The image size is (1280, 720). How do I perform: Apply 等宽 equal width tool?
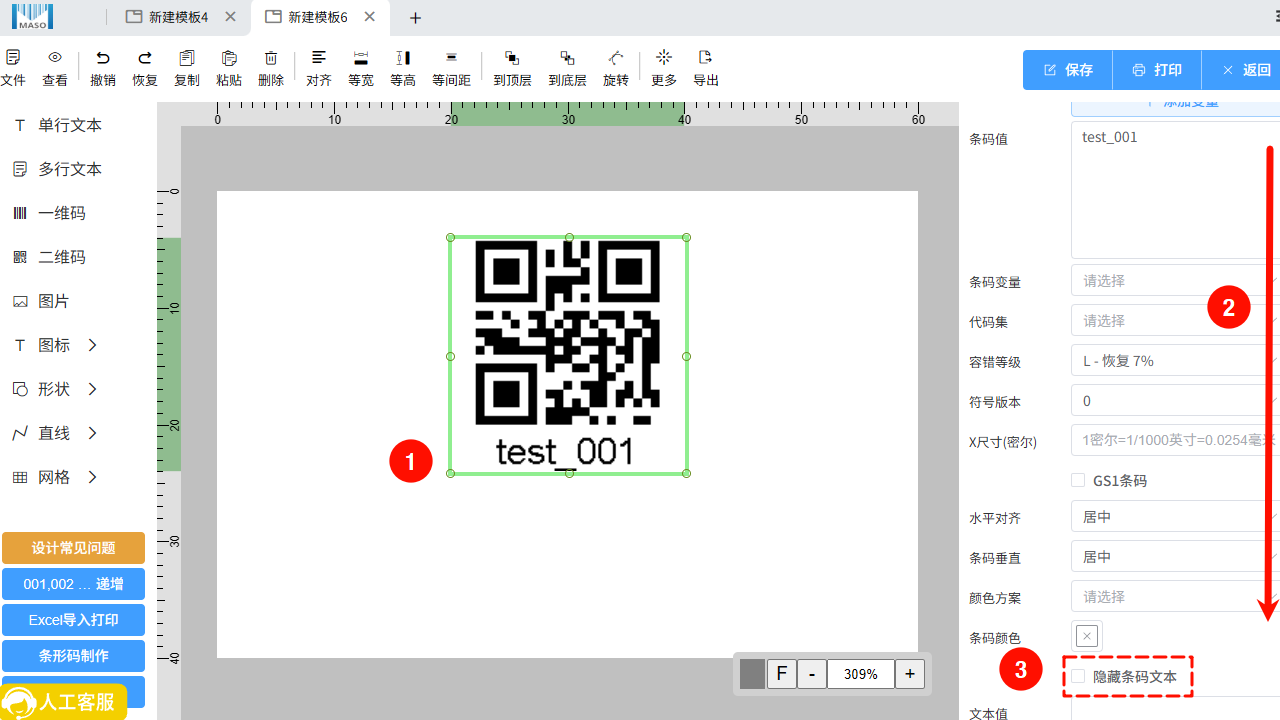click(x=361, y=68)
